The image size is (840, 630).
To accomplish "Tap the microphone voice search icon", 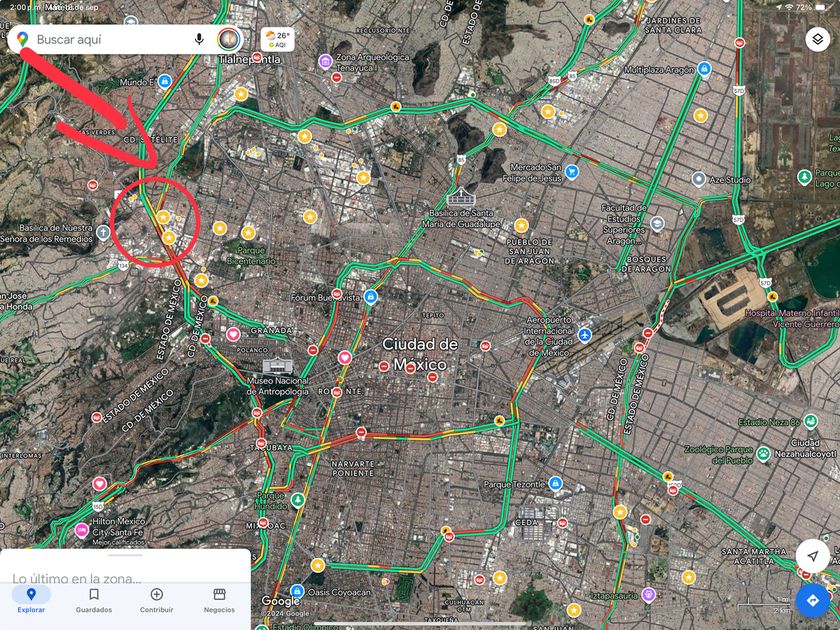I will [199, 39].
